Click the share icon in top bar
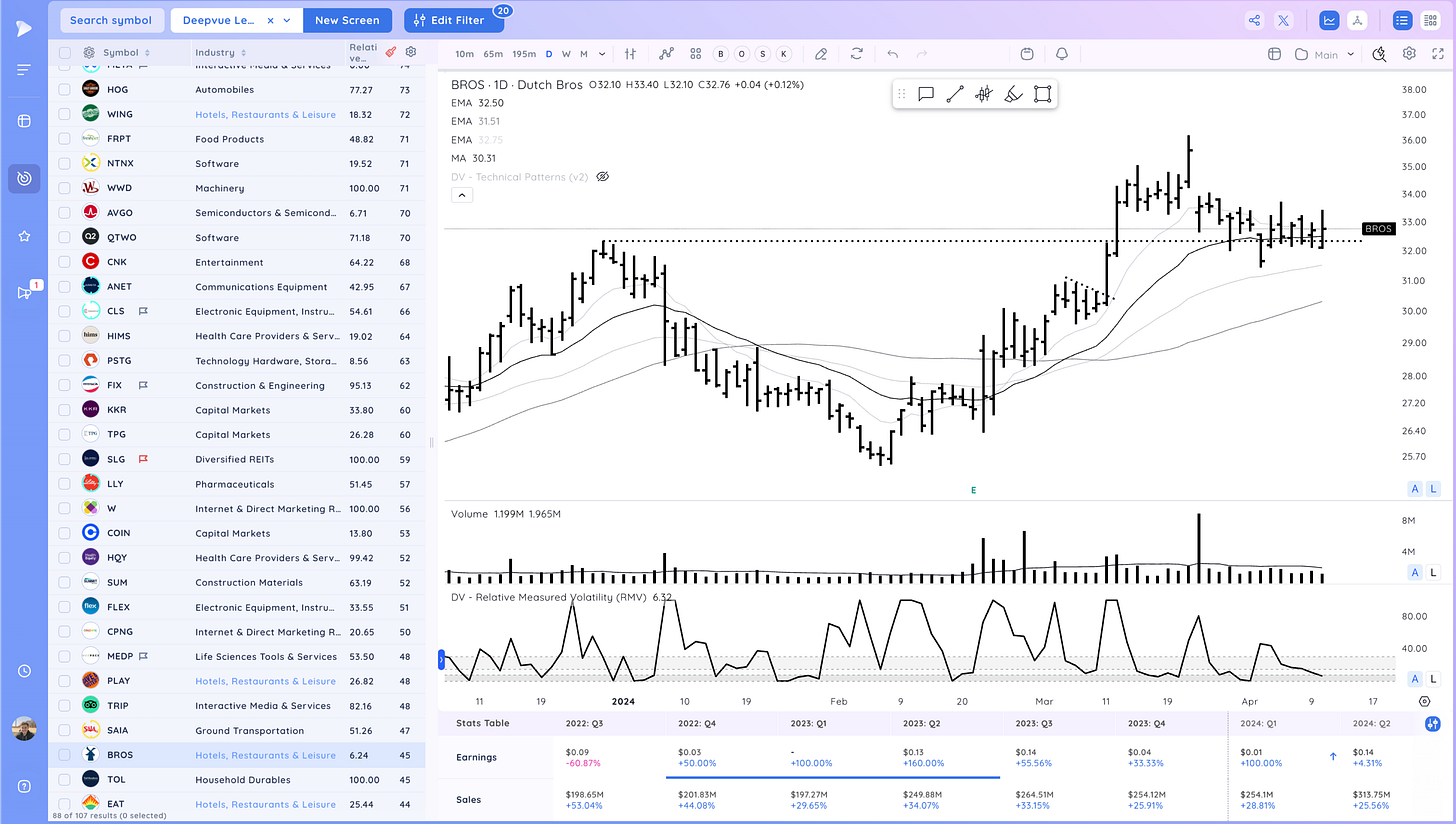Image resolution: width=1456 pixels, height=824 pixels. pos(1254,20)
